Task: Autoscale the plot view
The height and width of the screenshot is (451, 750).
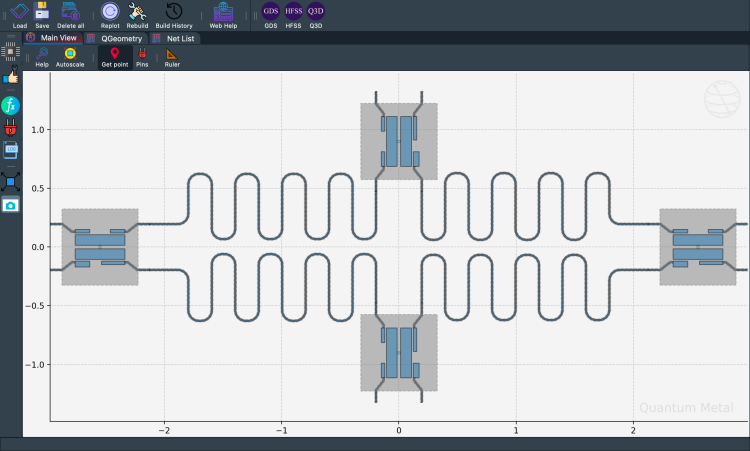Action: click(x=70, y=57)
